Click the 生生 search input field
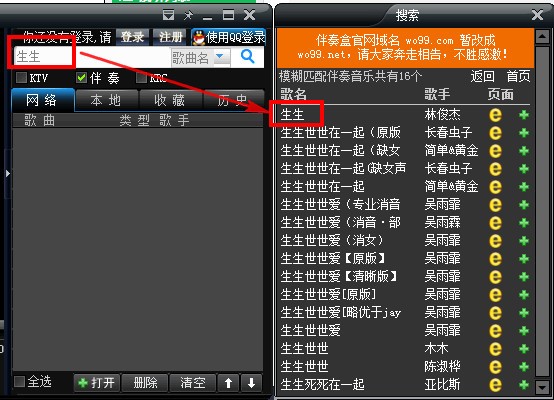 click(x=92, y=57)
